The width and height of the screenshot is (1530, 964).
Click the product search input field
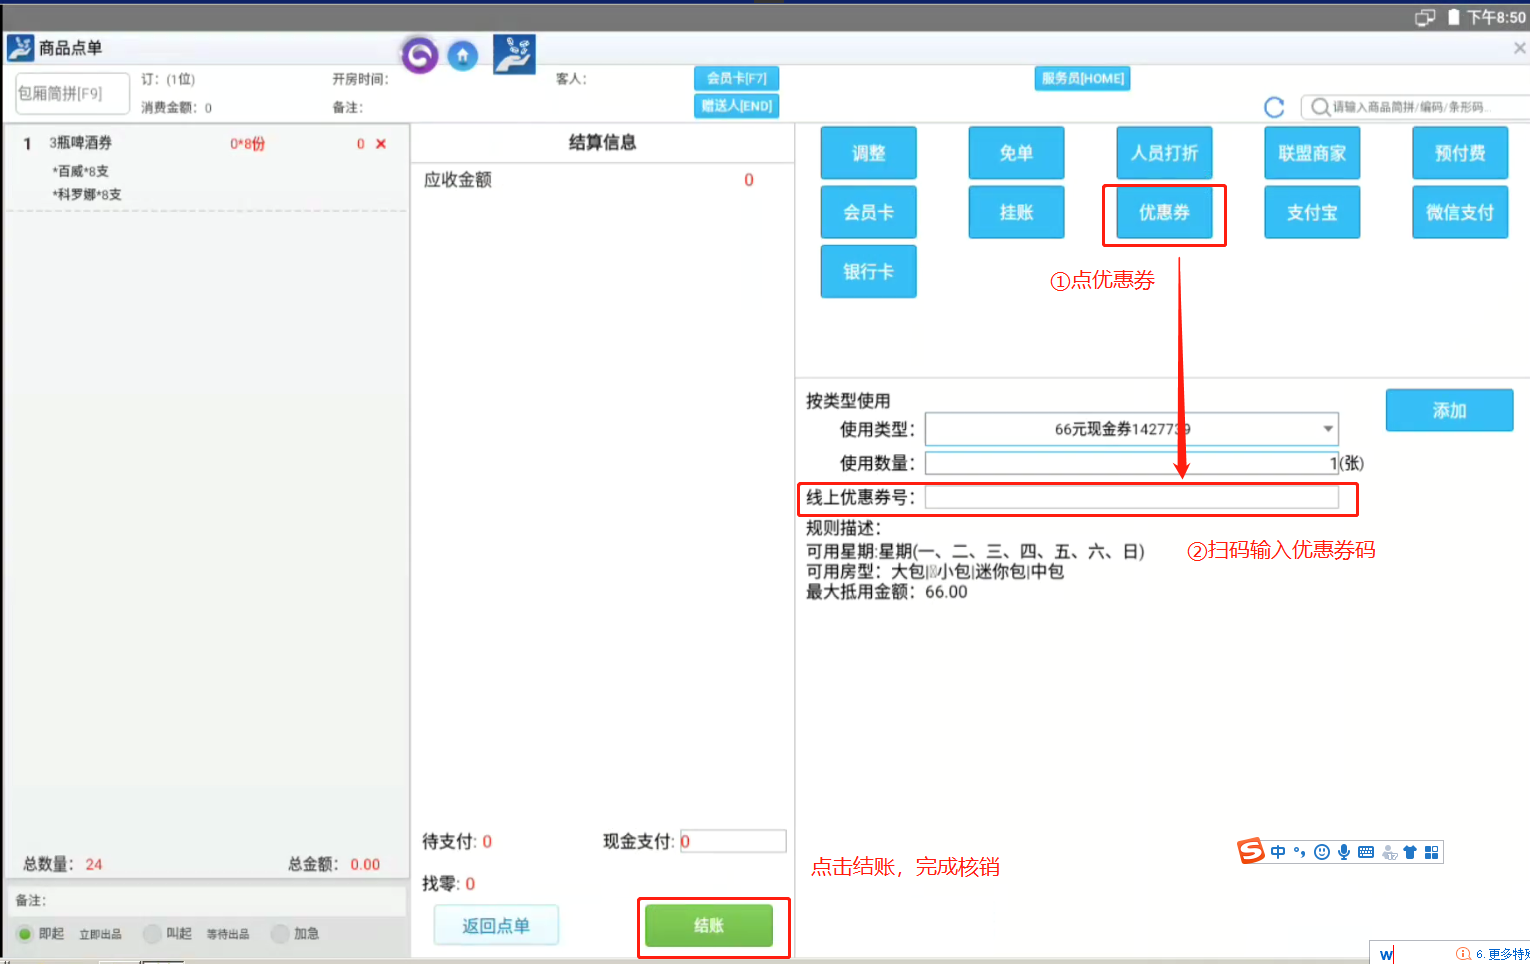click(x=1415, y=107)
